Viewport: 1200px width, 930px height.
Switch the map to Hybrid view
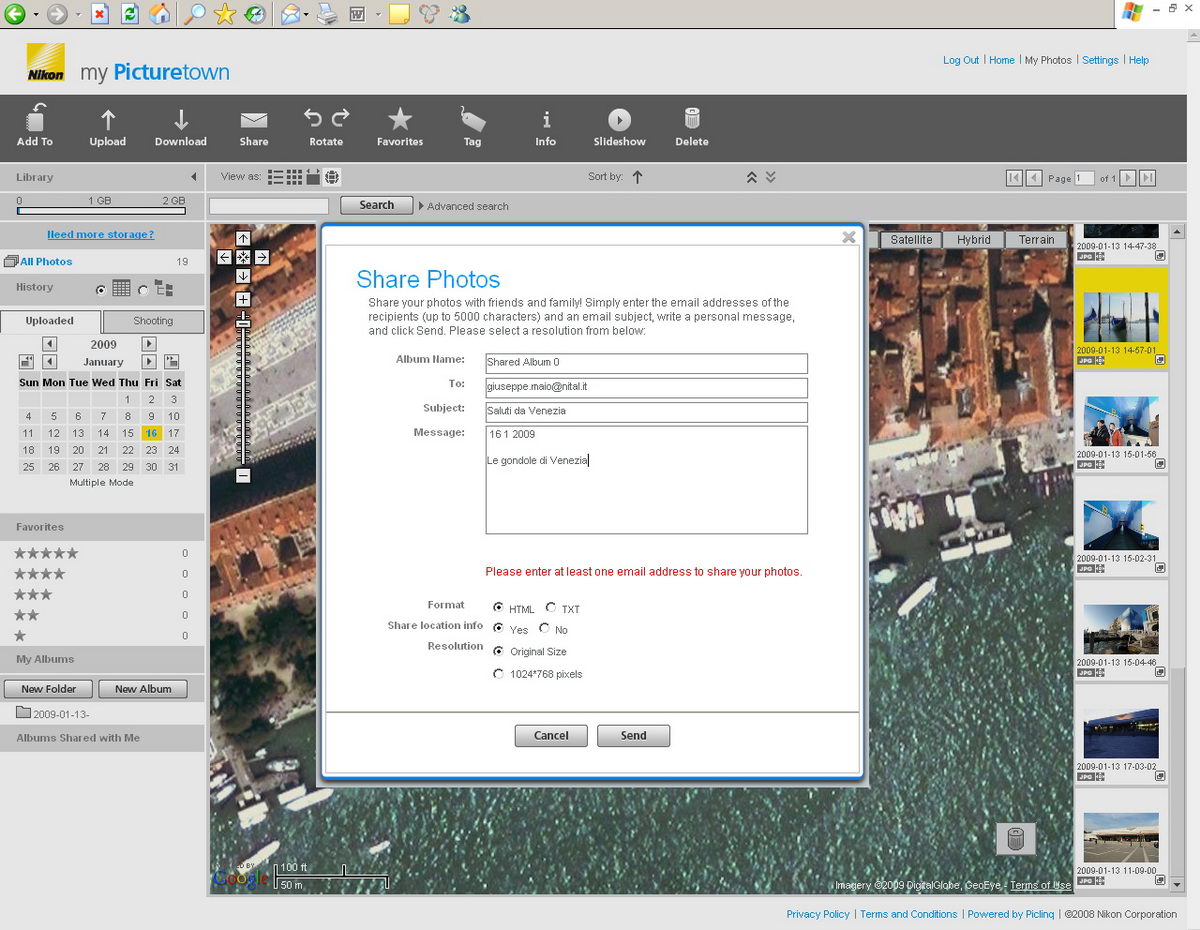[x=973, y=239]
